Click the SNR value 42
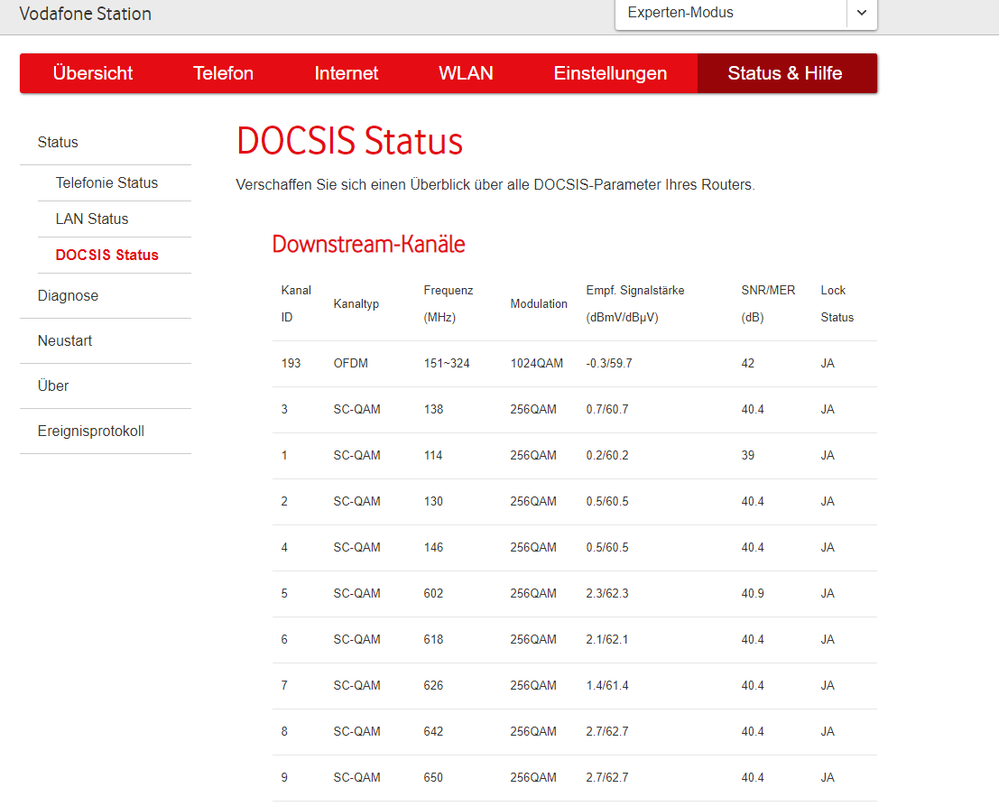This screenshot has height=808, width=999. 748,363
